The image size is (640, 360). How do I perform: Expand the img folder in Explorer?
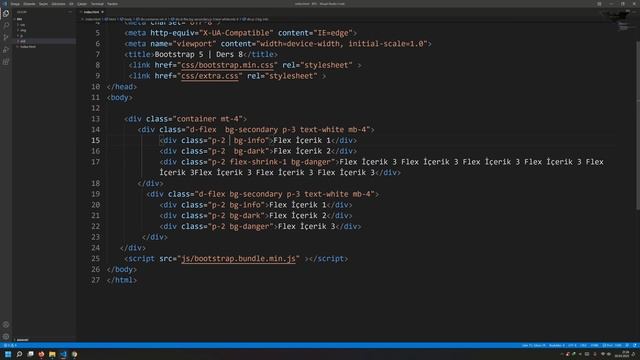(23, 30)
